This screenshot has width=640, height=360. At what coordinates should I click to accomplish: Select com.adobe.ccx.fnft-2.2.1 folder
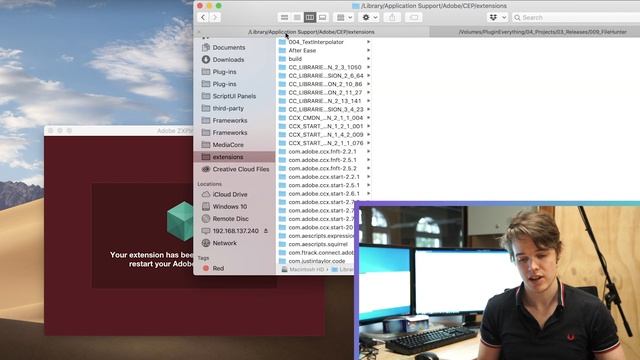point(322,151)
